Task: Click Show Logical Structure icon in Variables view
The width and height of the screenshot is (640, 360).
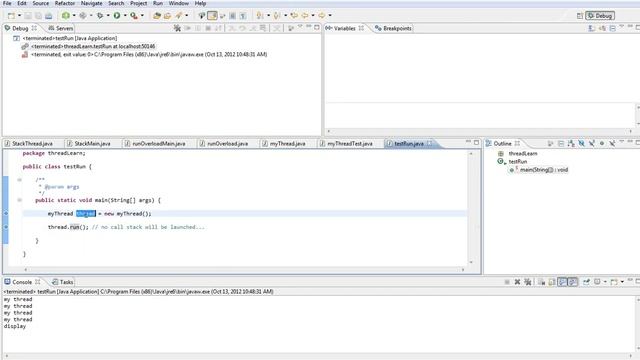Action: [x=602, y=28]
